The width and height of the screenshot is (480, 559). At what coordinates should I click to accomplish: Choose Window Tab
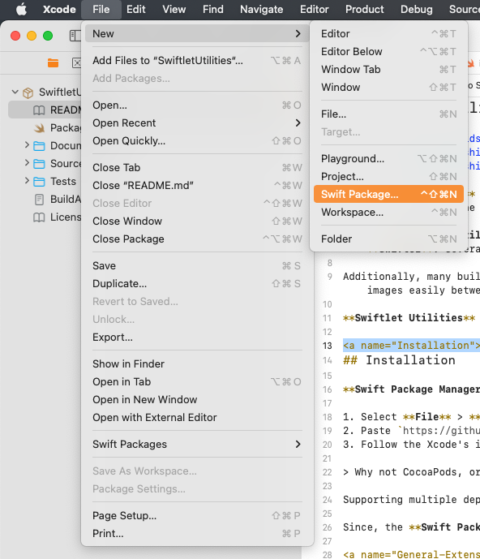point(389,70)
